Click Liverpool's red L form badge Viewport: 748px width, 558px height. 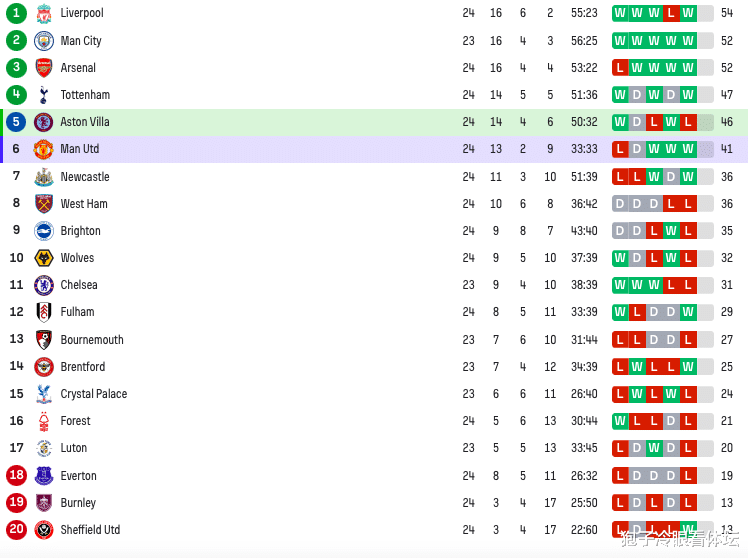tap(671, 13)
